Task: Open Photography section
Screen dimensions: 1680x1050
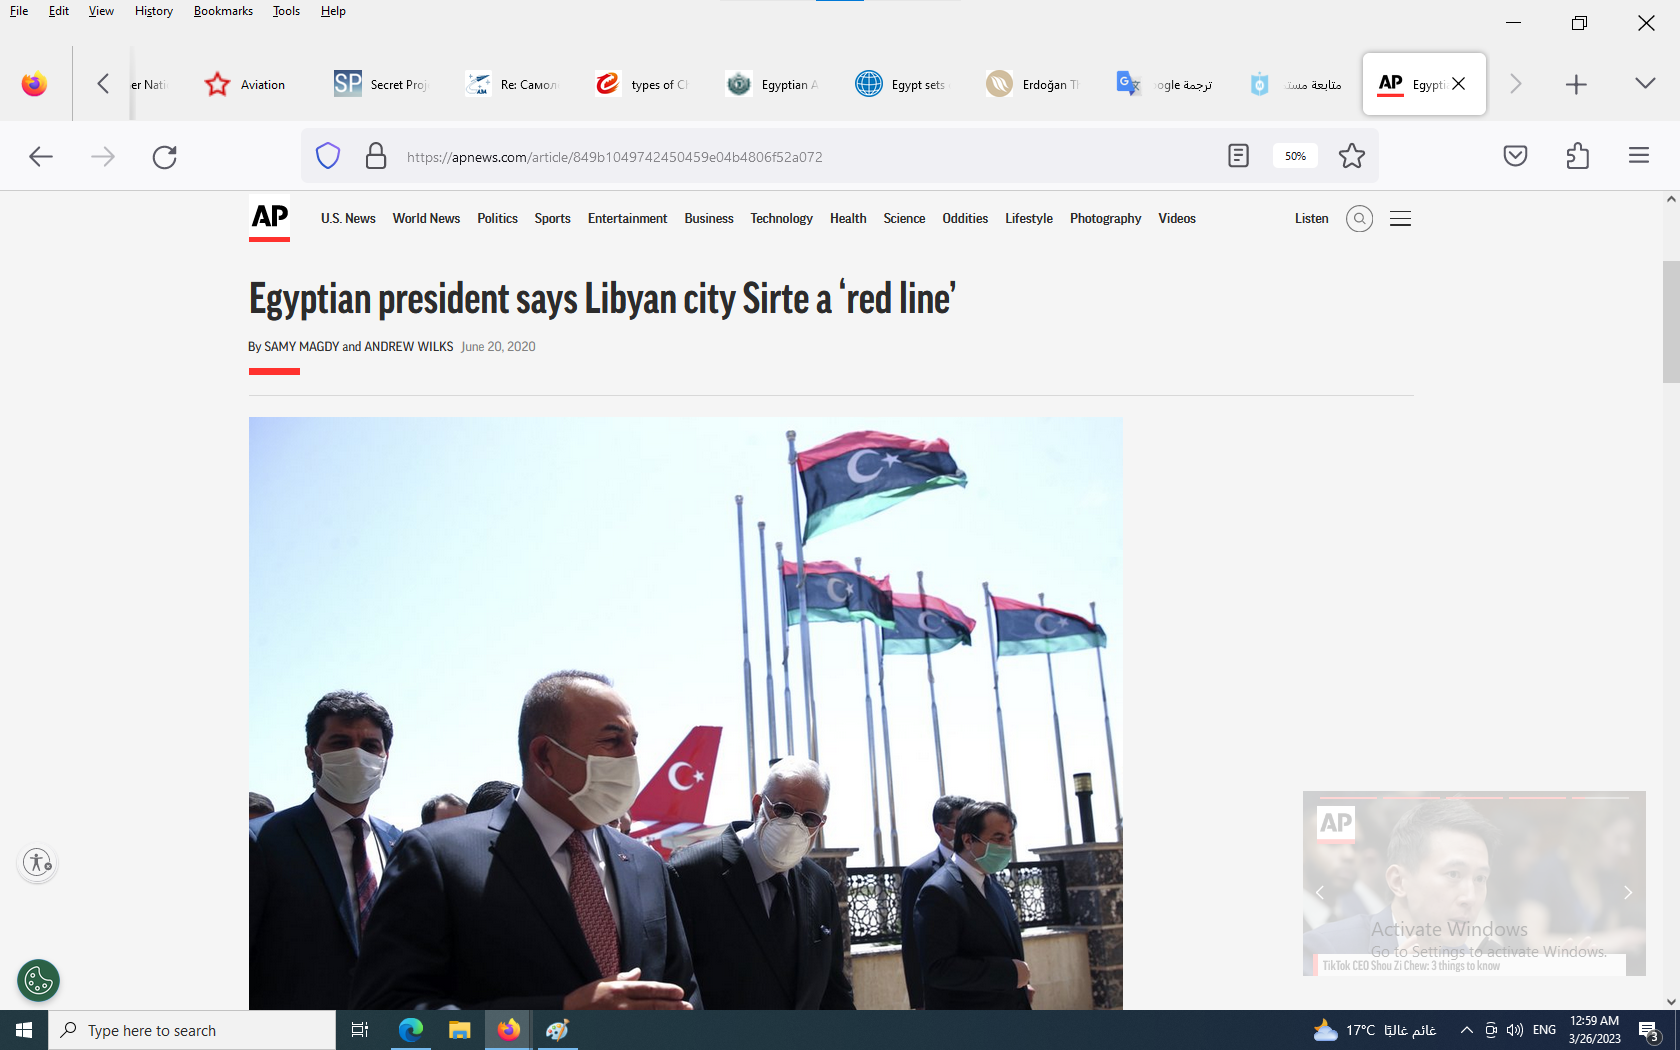Action: click(1105, 218)
